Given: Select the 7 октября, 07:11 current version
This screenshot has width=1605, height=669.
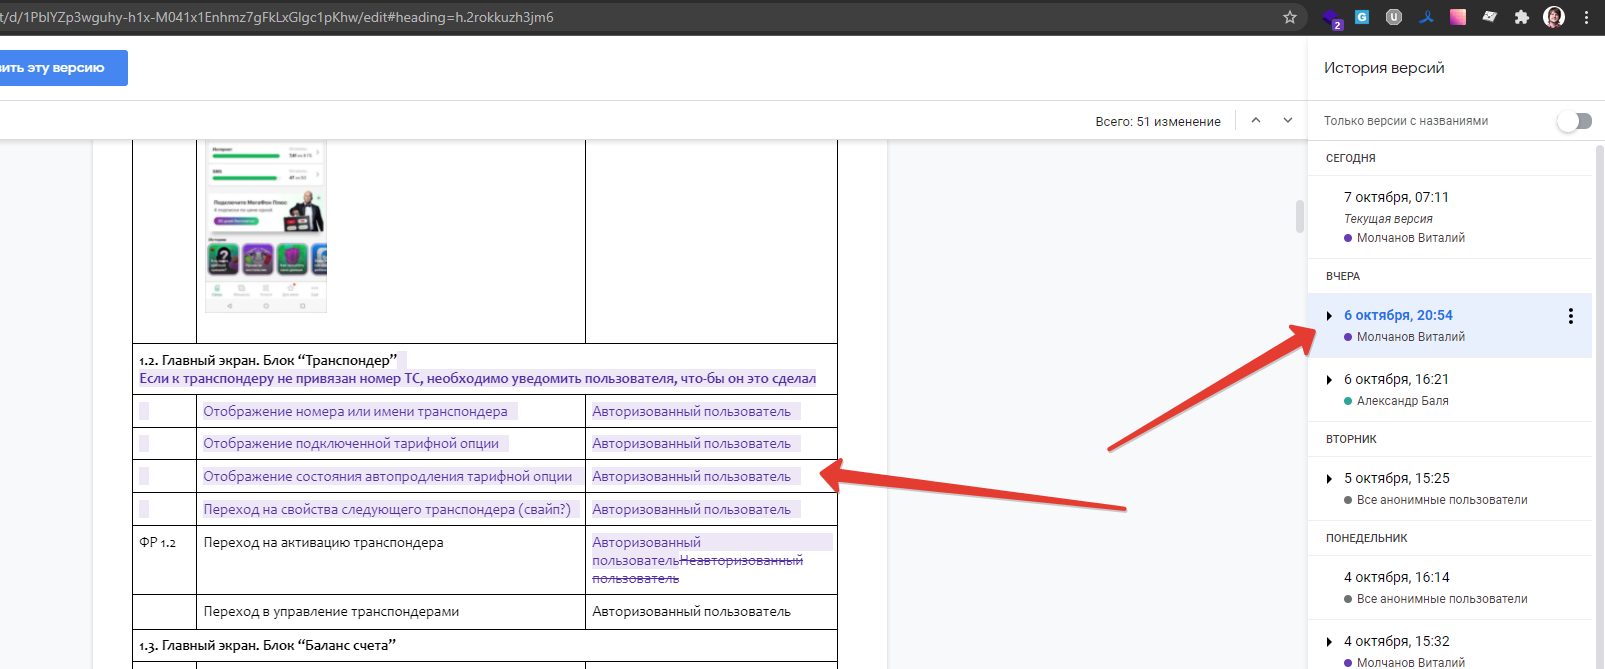Looking at the screenshot, I should click(x=1396, y=198).
